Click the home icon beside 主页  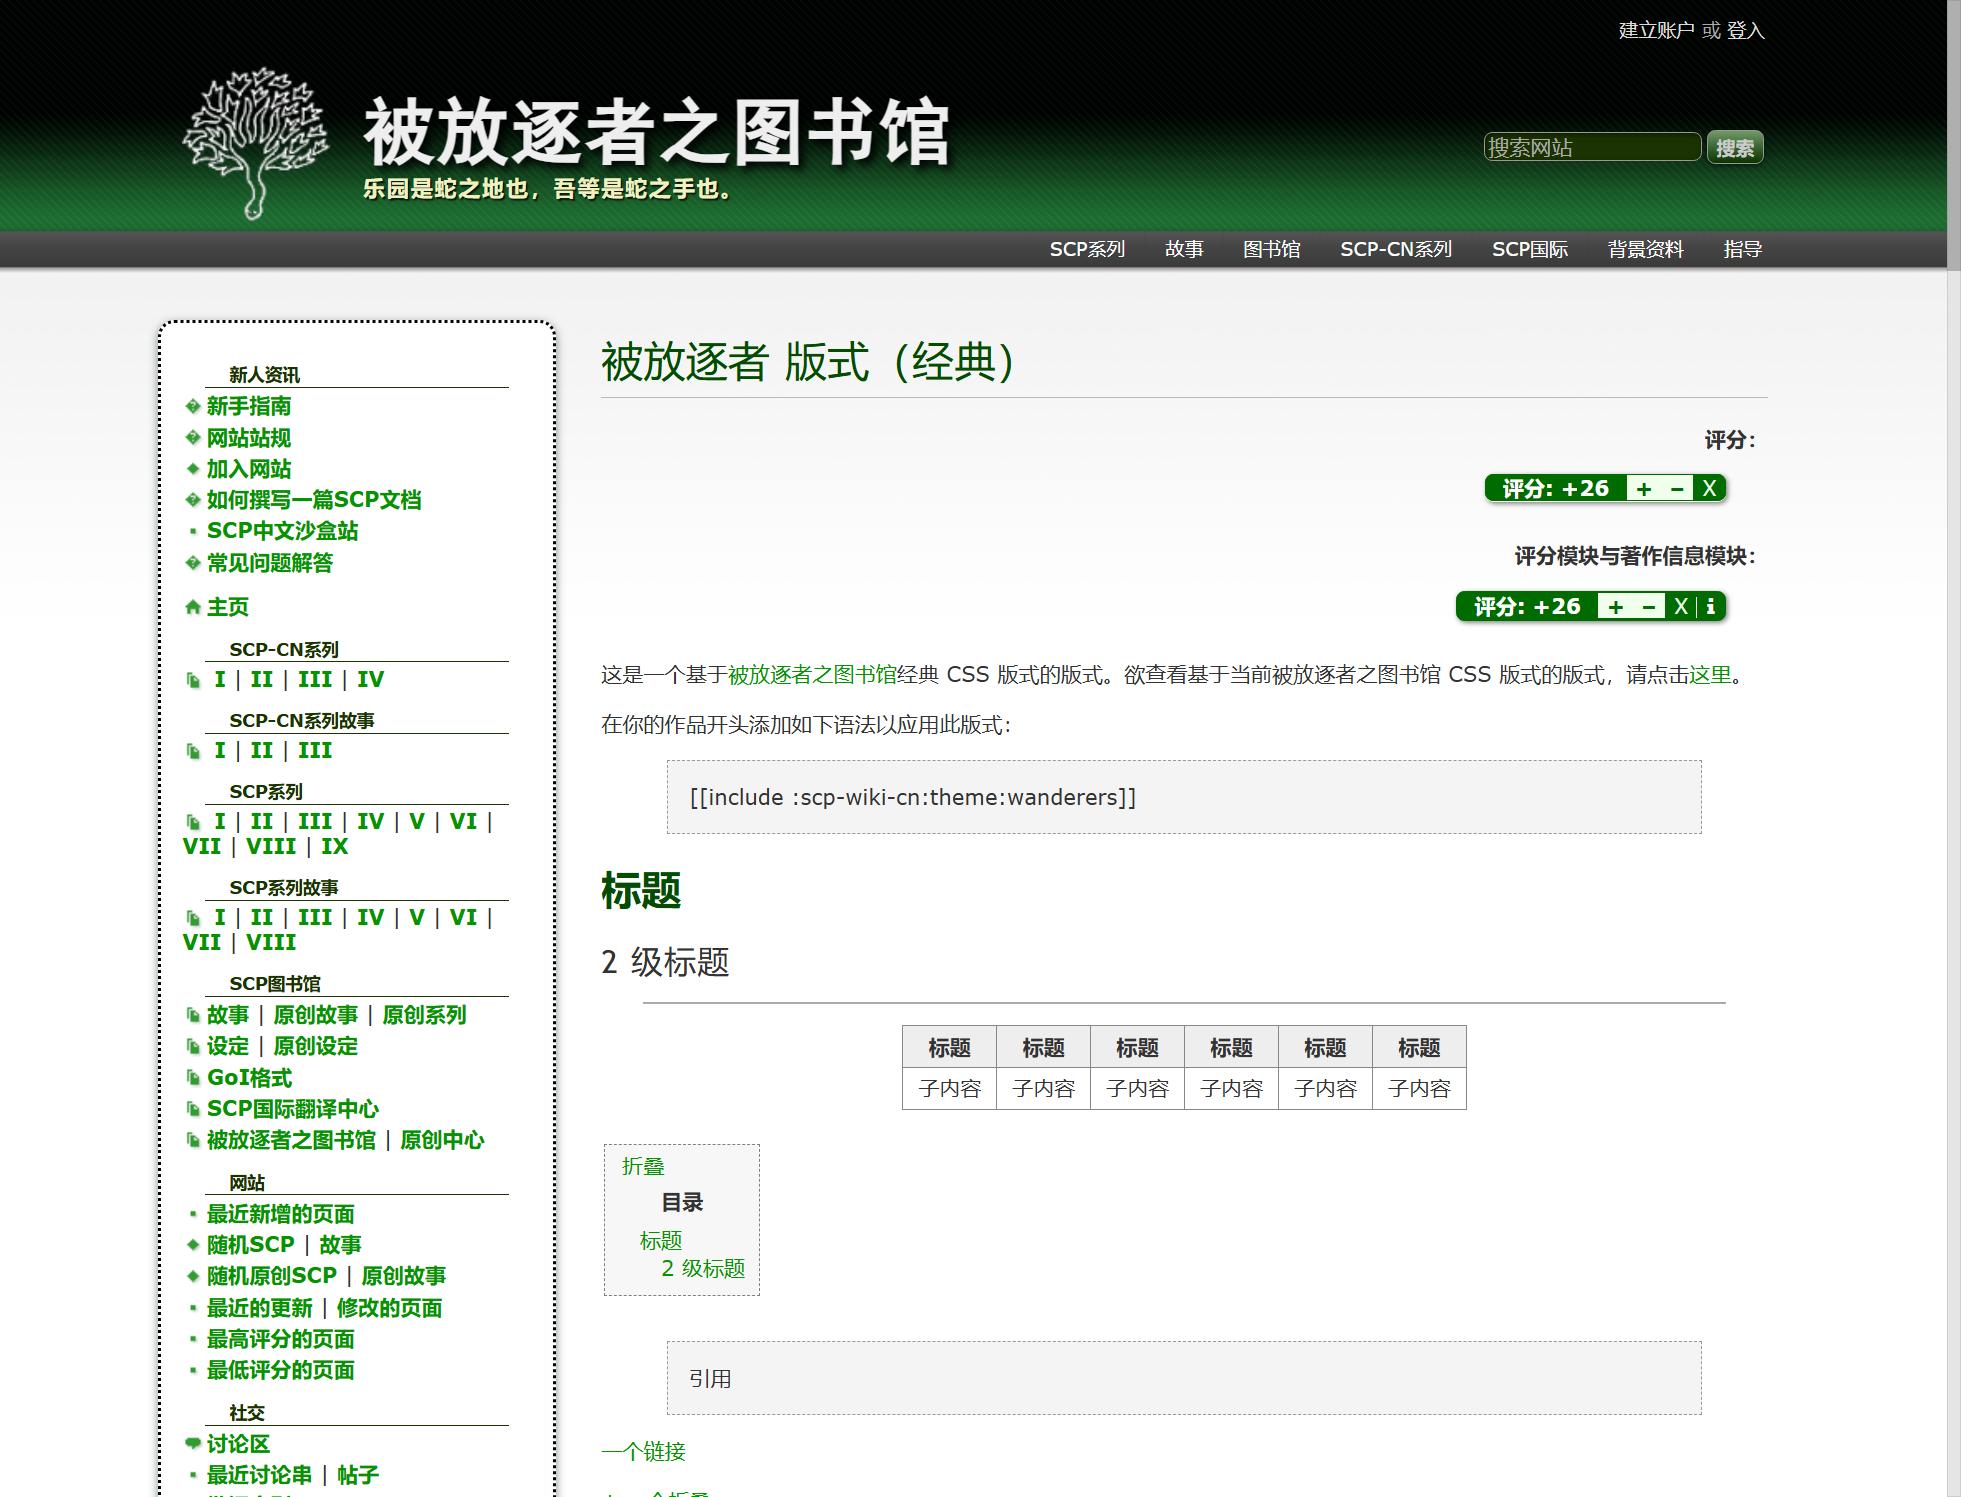[193, 607]
